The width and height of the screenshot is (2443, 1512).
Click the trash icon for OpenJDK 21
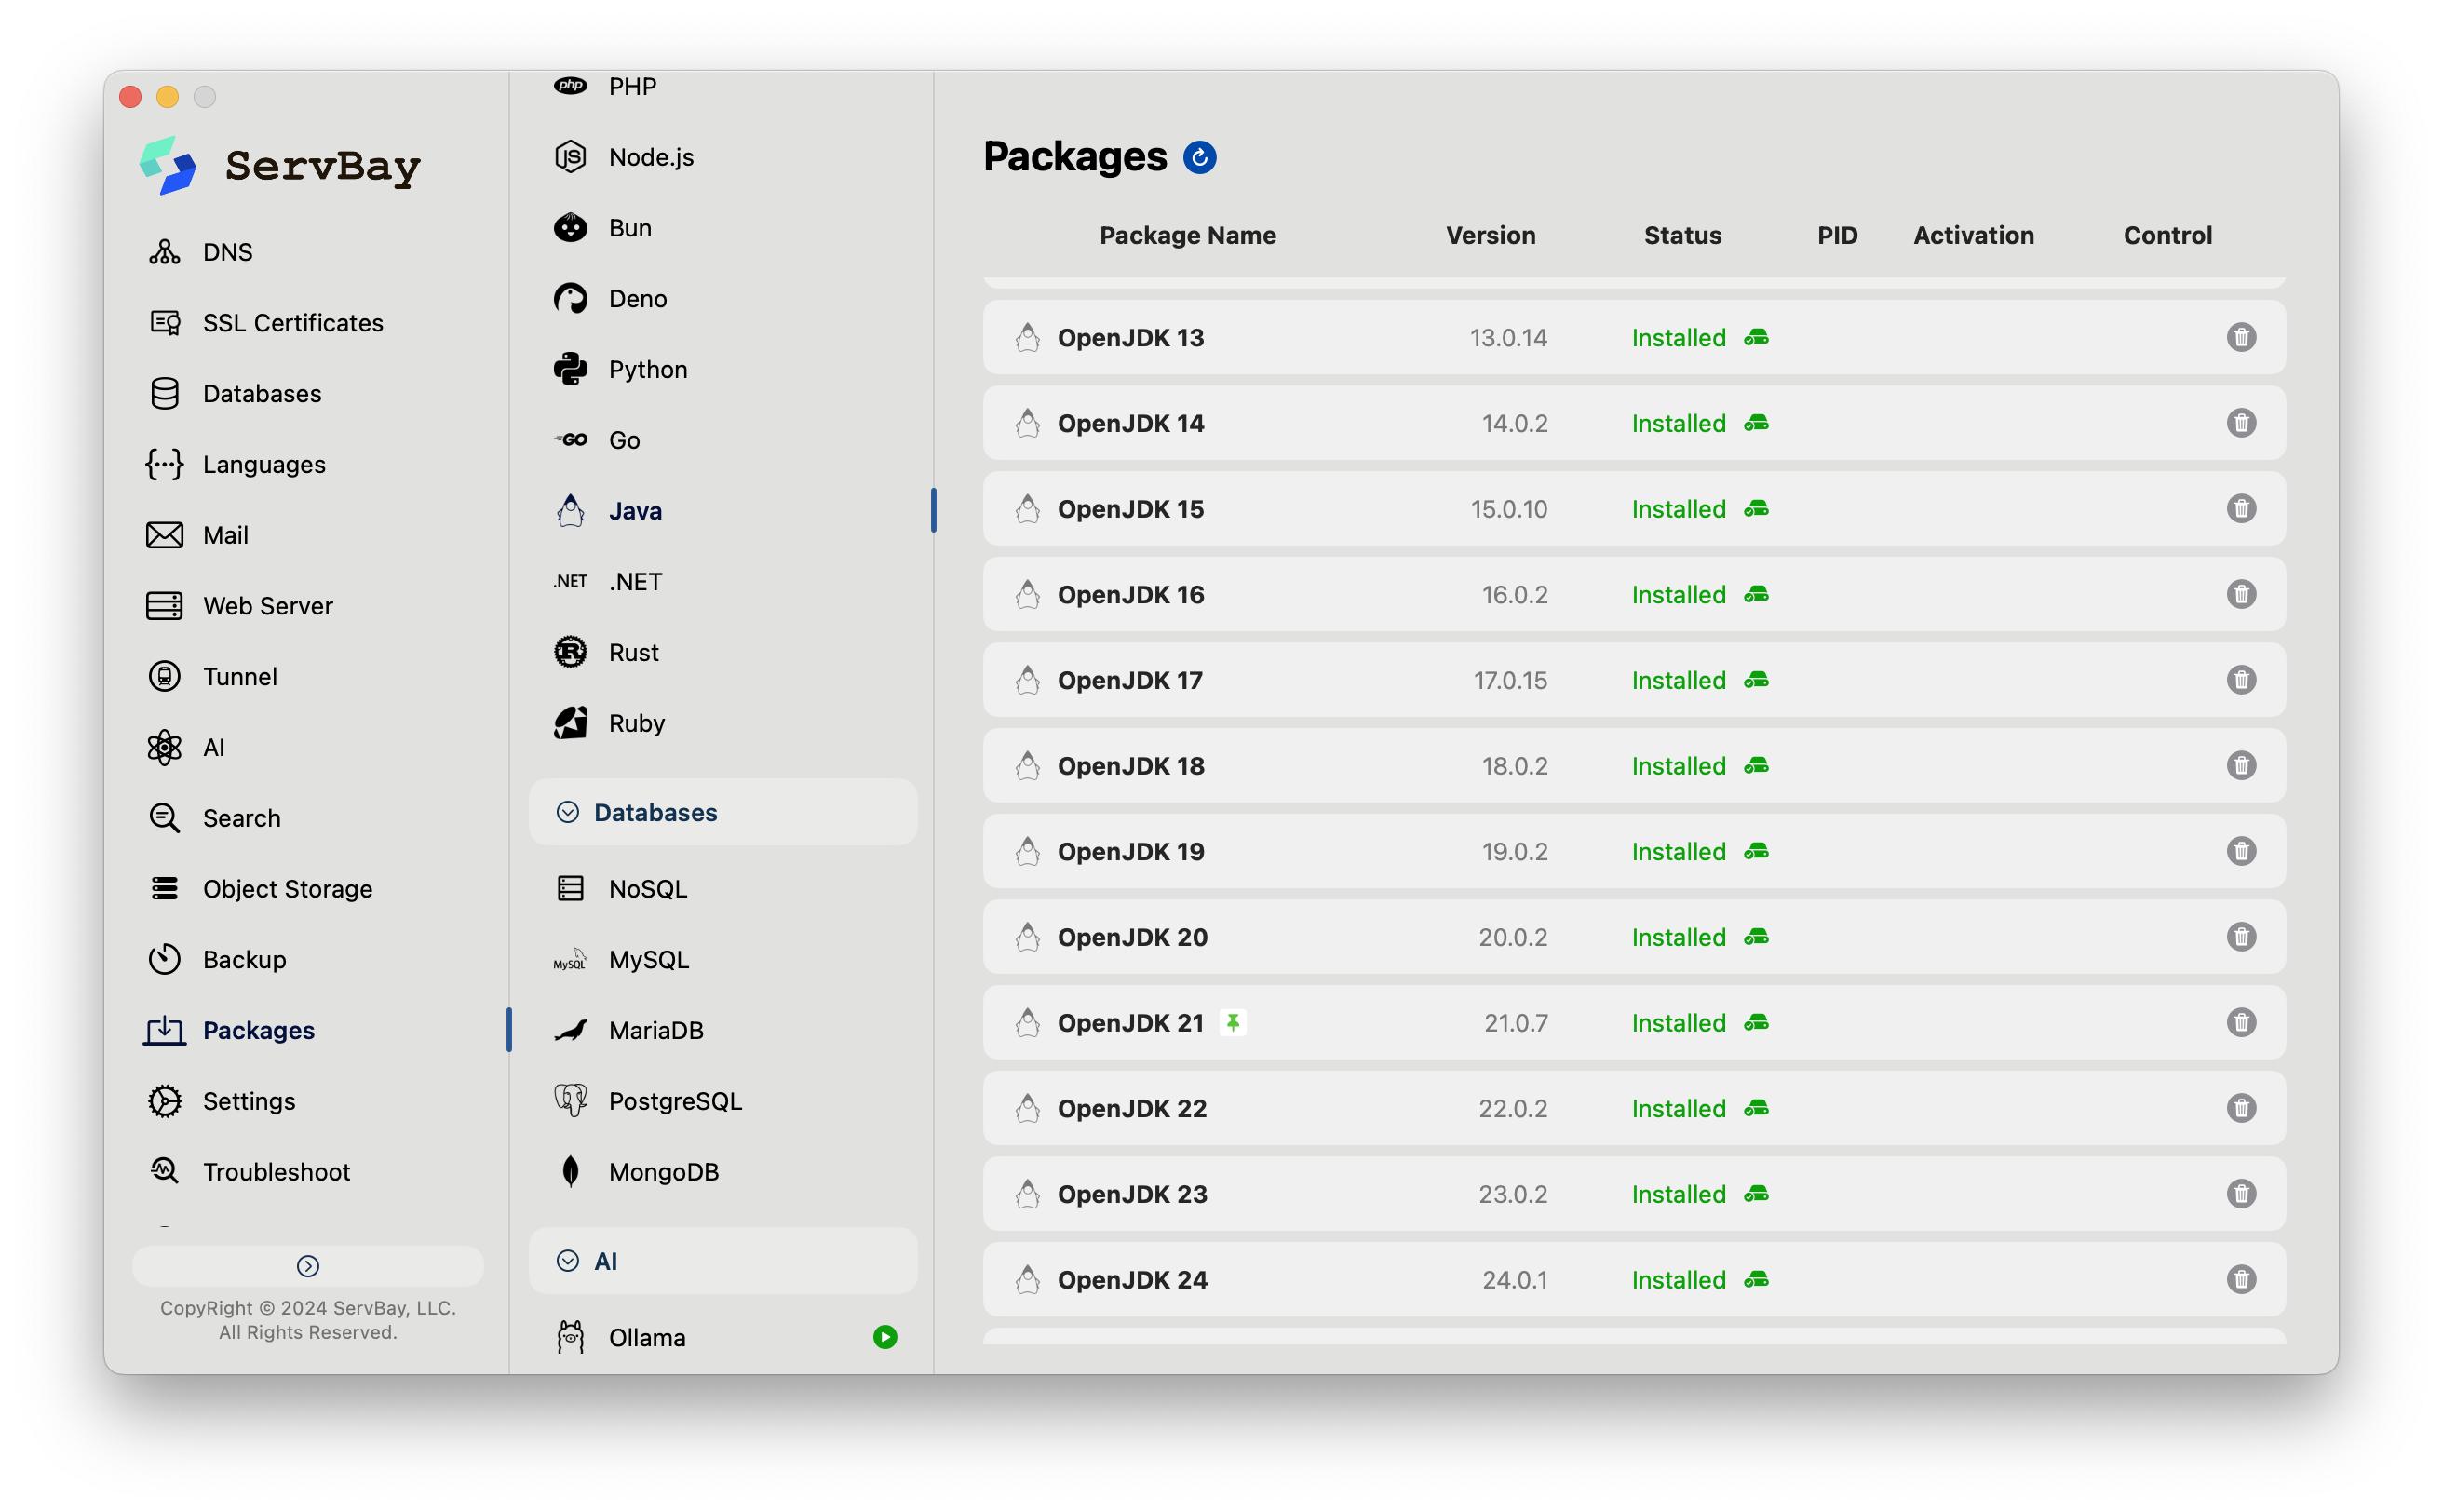2240,1023
